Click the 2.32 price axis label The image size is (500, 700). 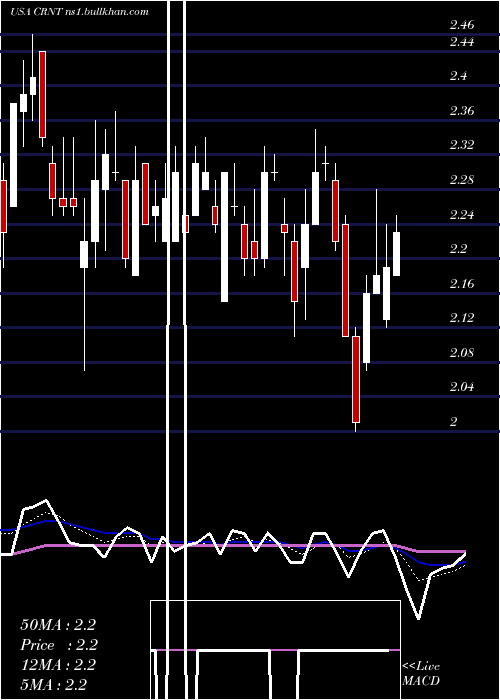(x=462, y=146)
